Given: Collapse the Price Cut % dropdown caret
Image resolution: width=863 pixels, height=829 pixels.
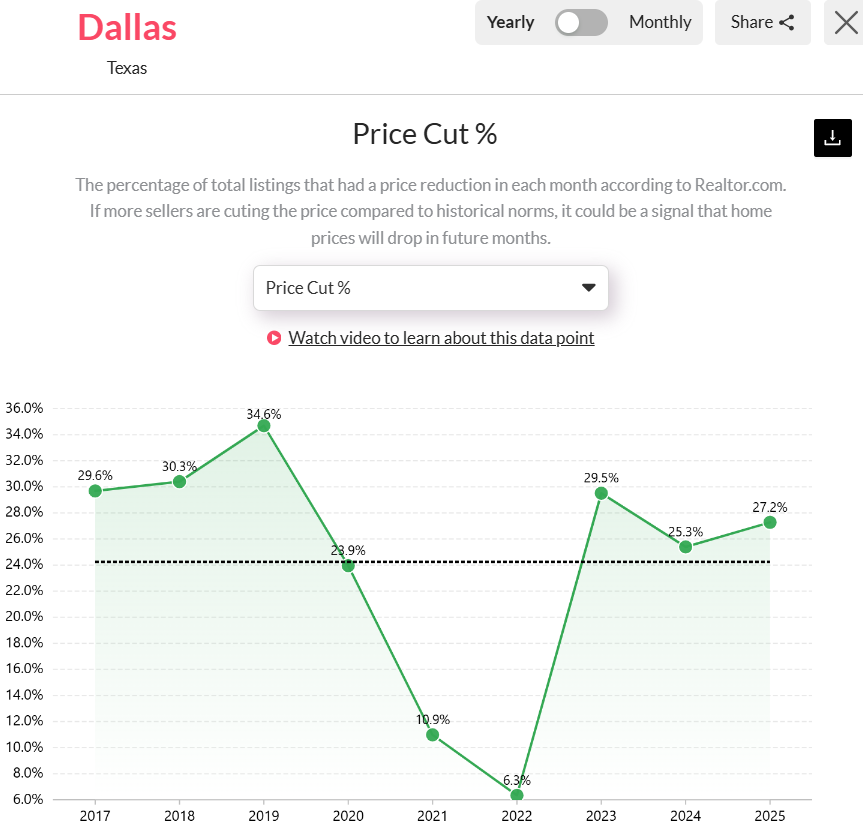Looking at the screenshot, I should tap(589, 288).
